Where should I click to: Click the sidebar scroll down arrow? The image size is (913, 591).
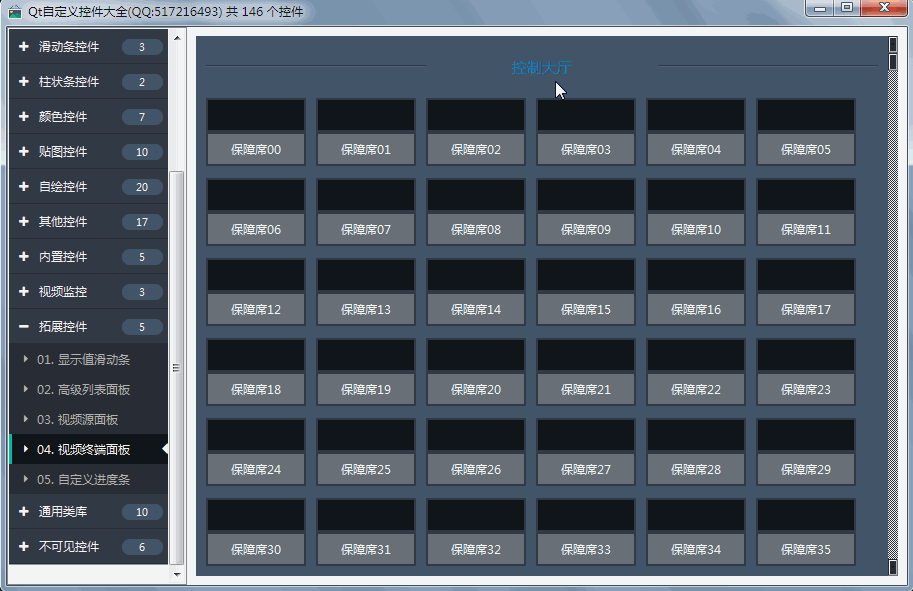click(x=177, y=574)
